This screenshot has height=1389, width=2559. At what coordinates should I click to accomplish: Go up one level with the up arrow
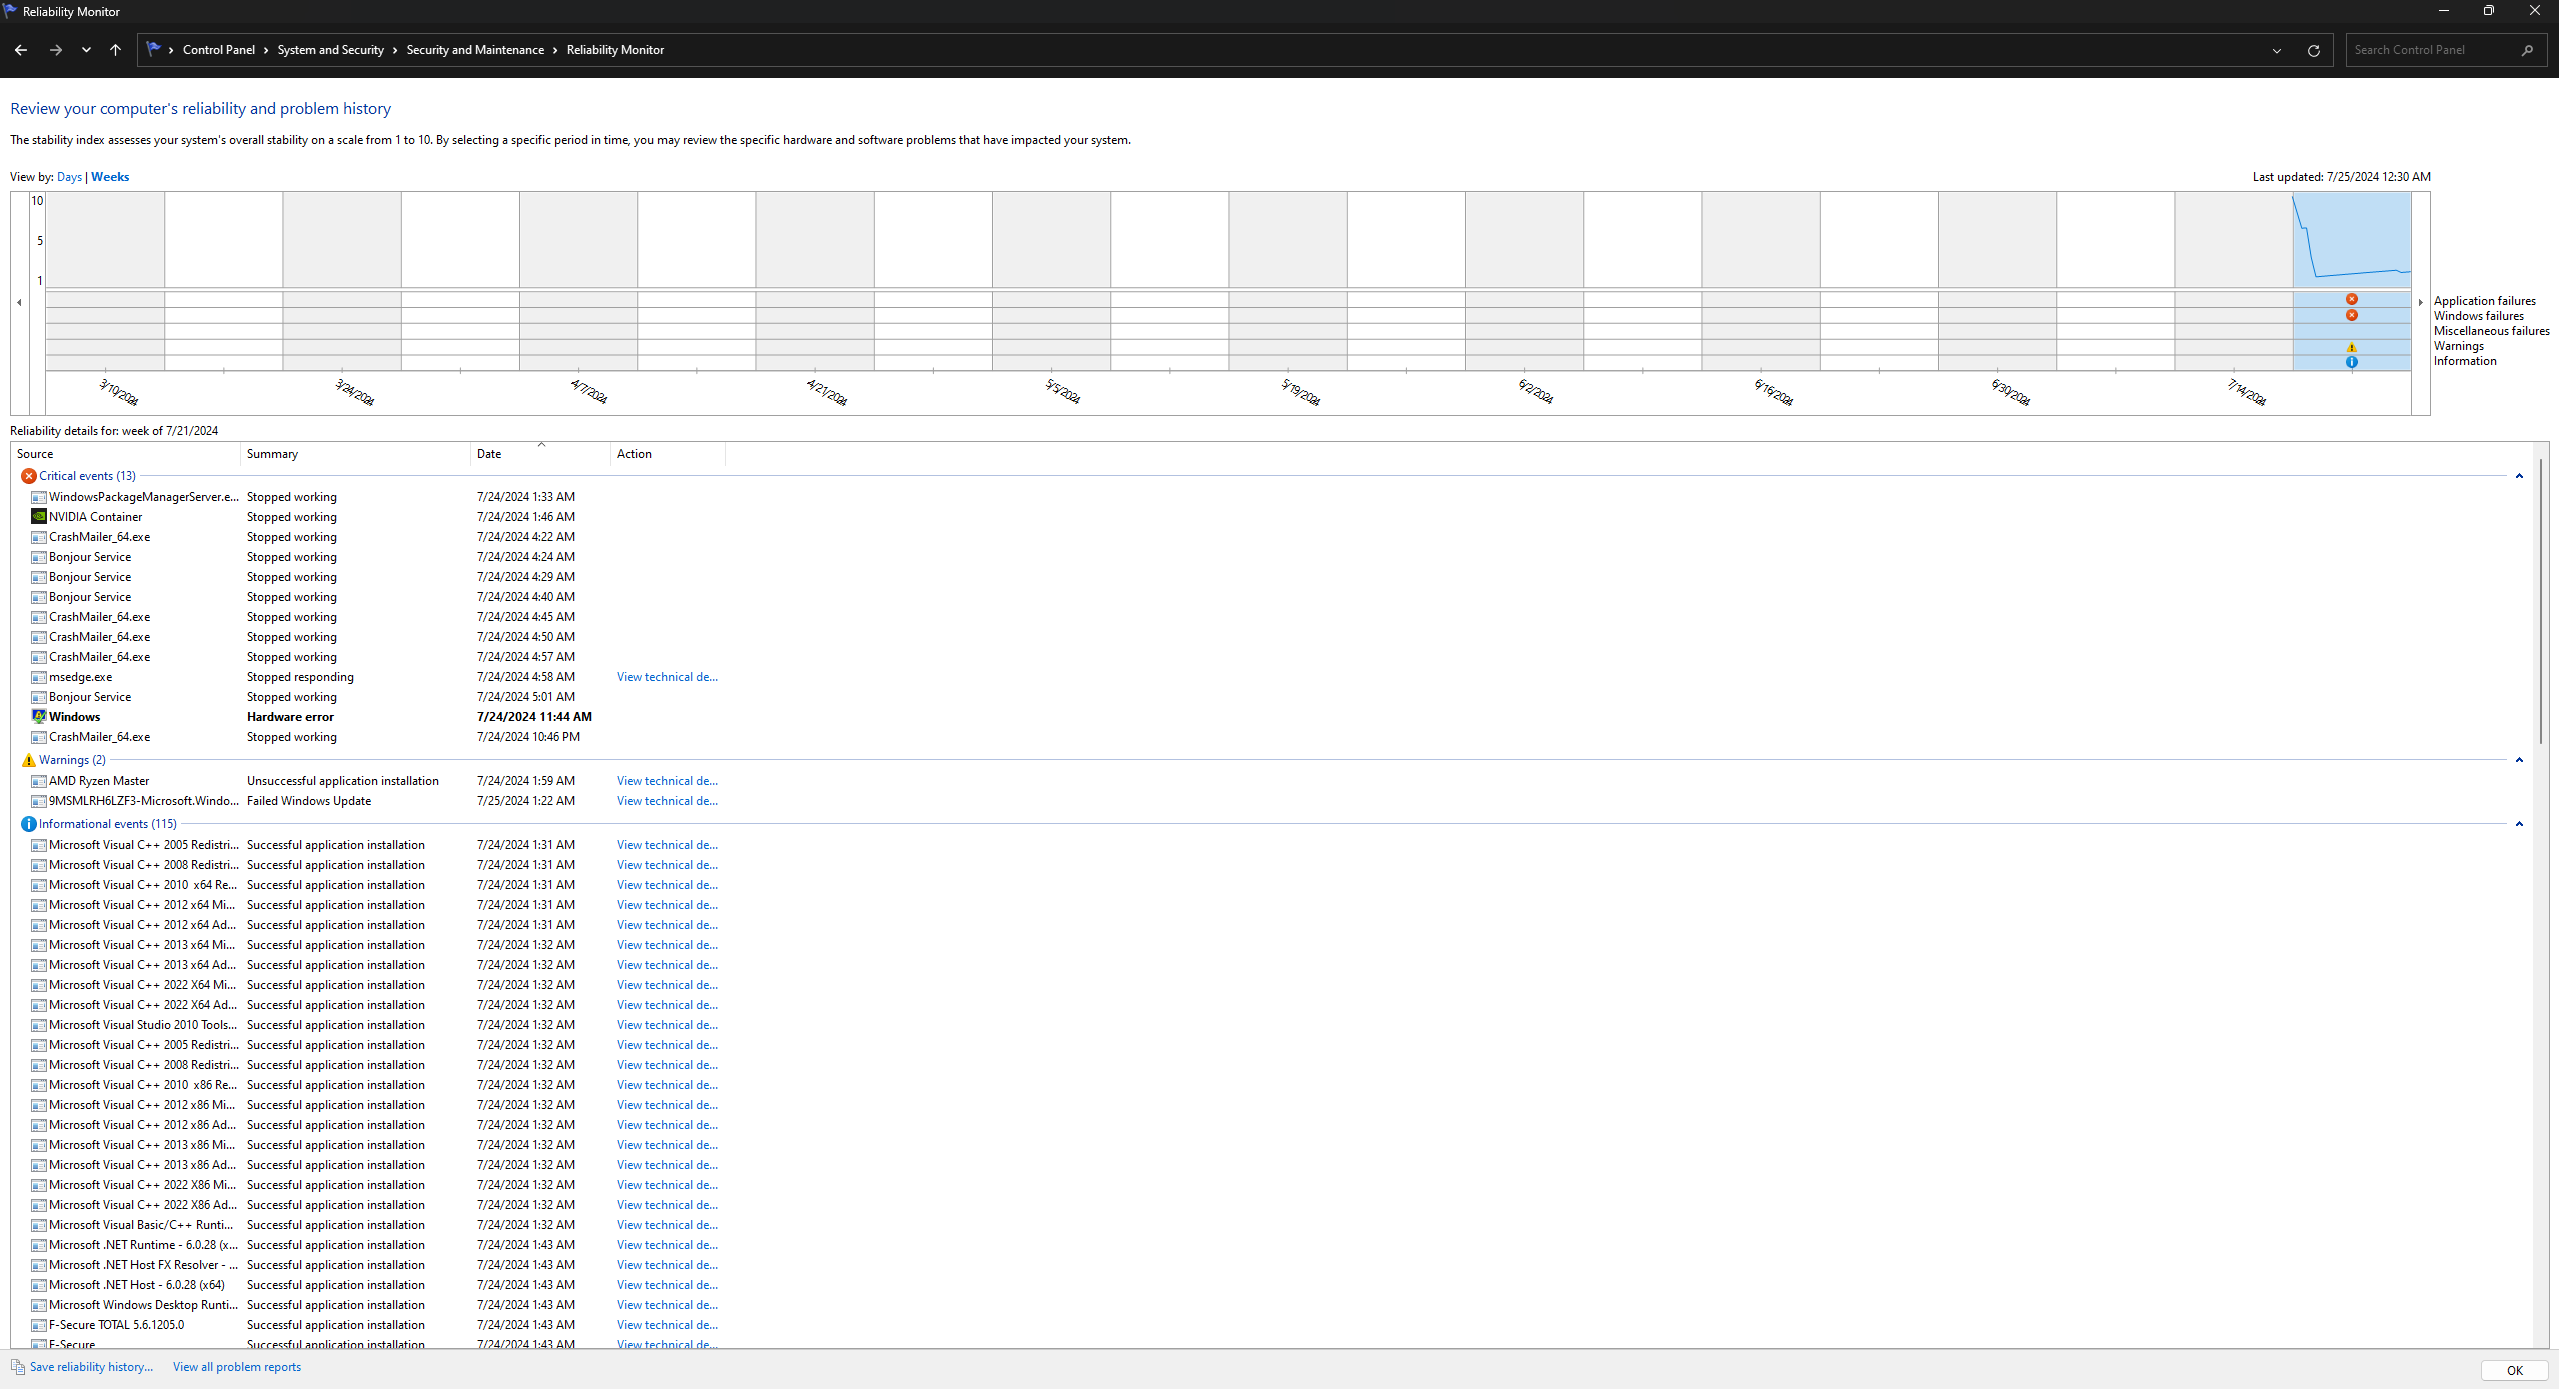116,50
